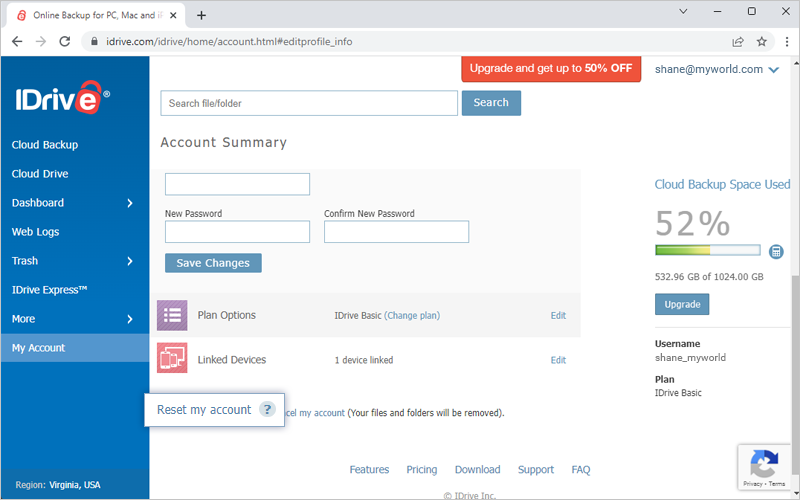Open the storage calculator icon
The image size is (800, 500).
pyautogui.click(x=776, y=251)
